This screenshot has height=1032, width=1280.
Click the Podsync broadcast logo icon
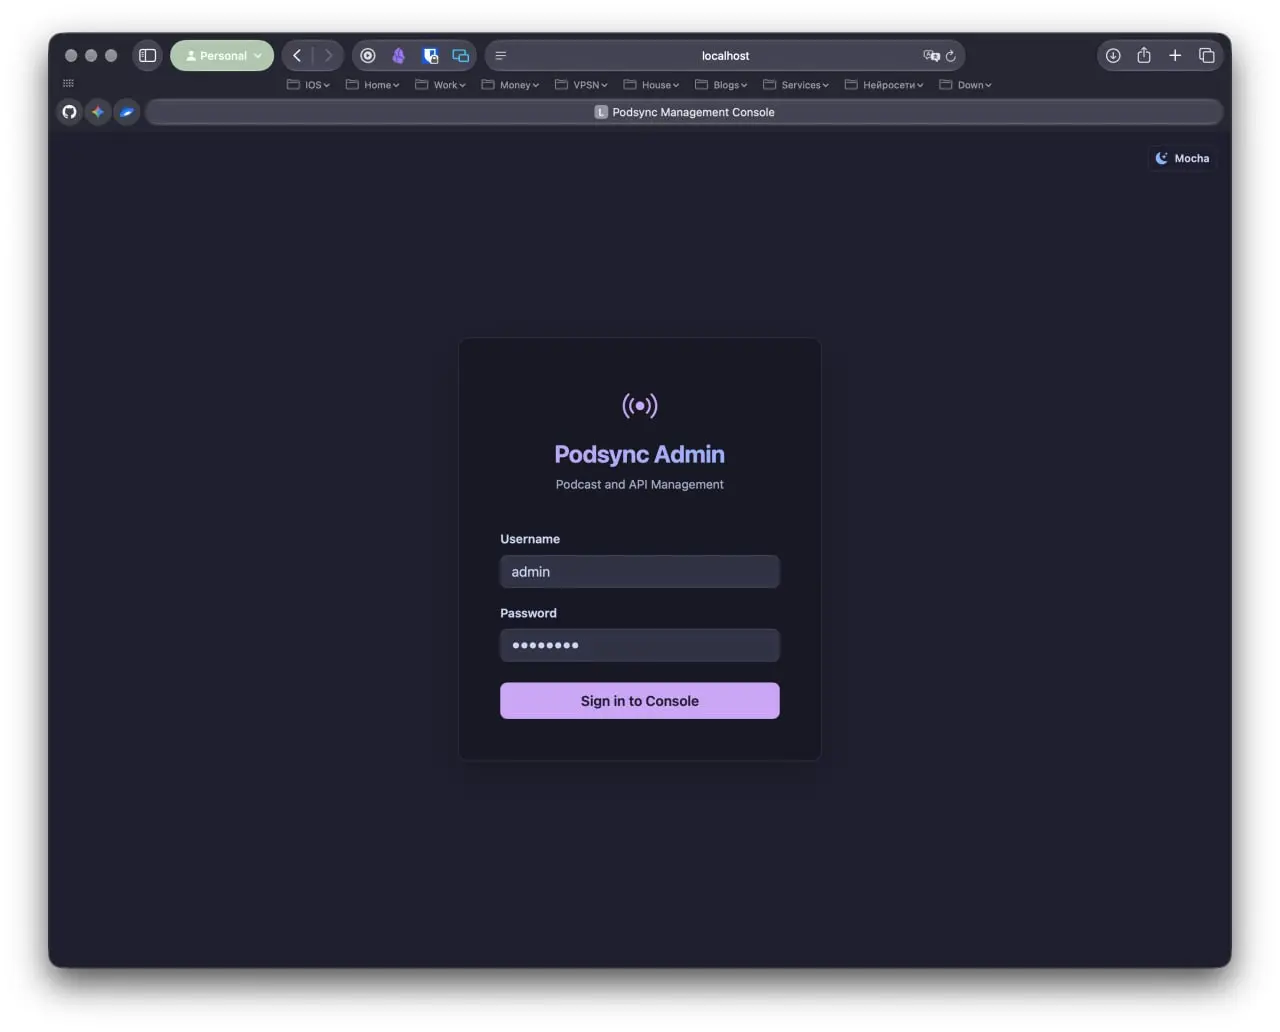(640, 405)
